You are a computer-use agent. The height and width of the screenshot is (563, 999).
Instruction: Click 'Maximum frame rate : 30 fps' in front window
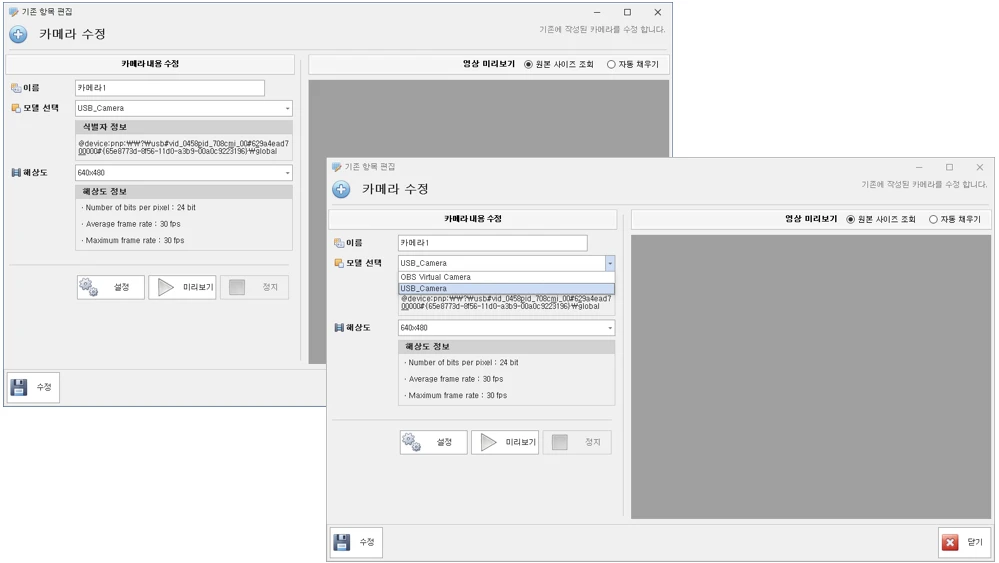tap(456, 396)
